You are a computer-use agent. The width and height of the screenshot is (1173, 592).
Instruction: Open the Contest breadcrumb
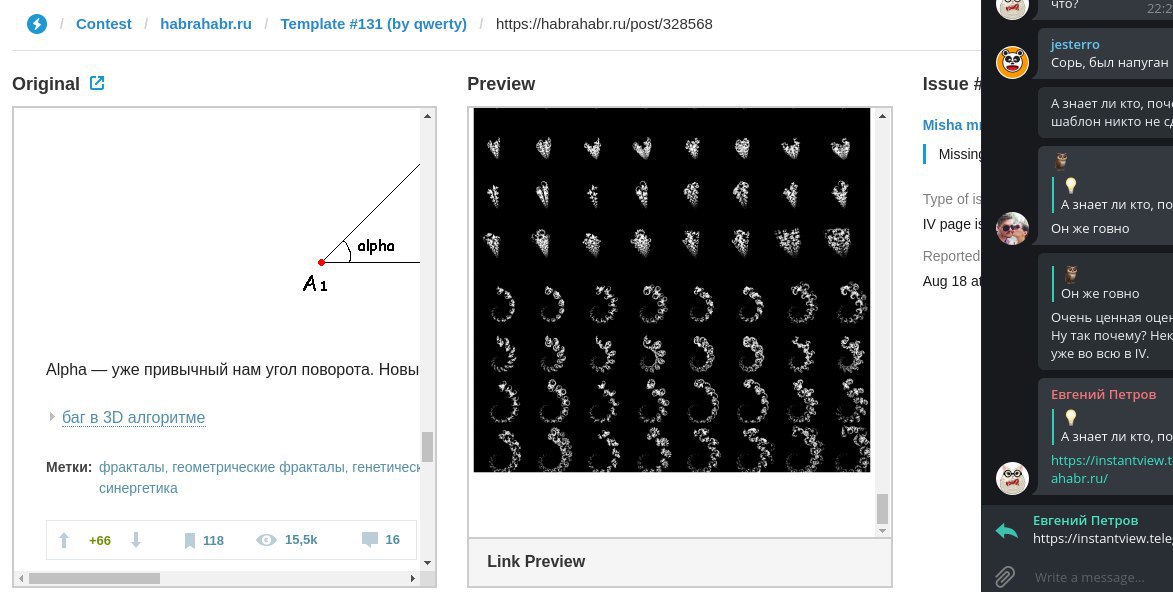tap(104, 23)
